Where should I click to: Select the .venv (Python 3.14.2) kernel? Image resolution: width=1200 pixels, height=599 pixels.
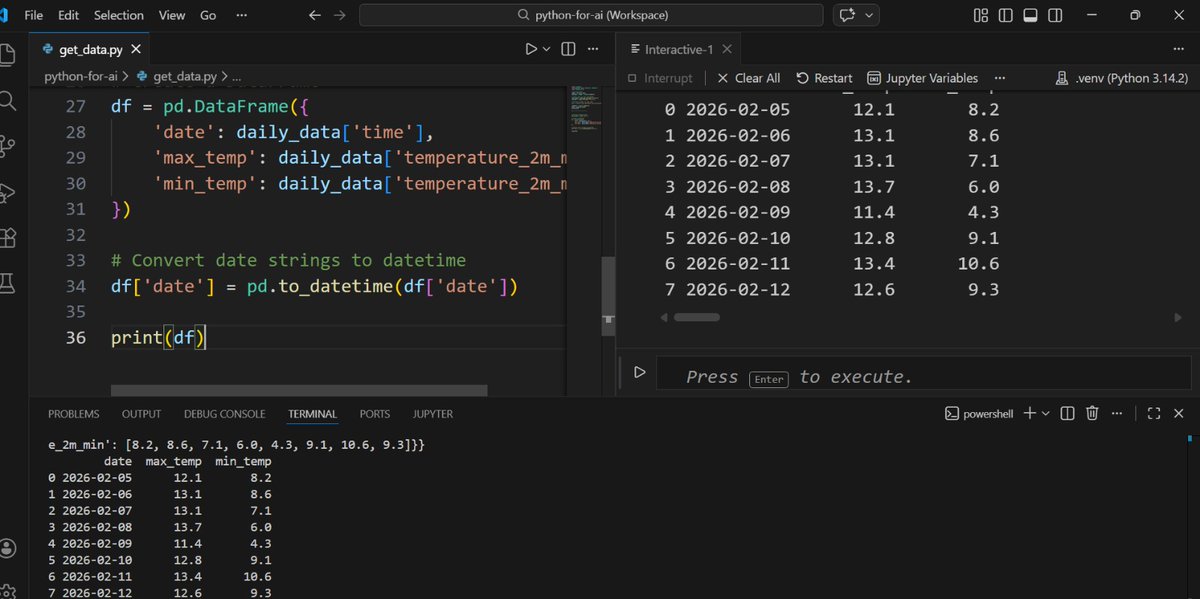click(1122, 78)
